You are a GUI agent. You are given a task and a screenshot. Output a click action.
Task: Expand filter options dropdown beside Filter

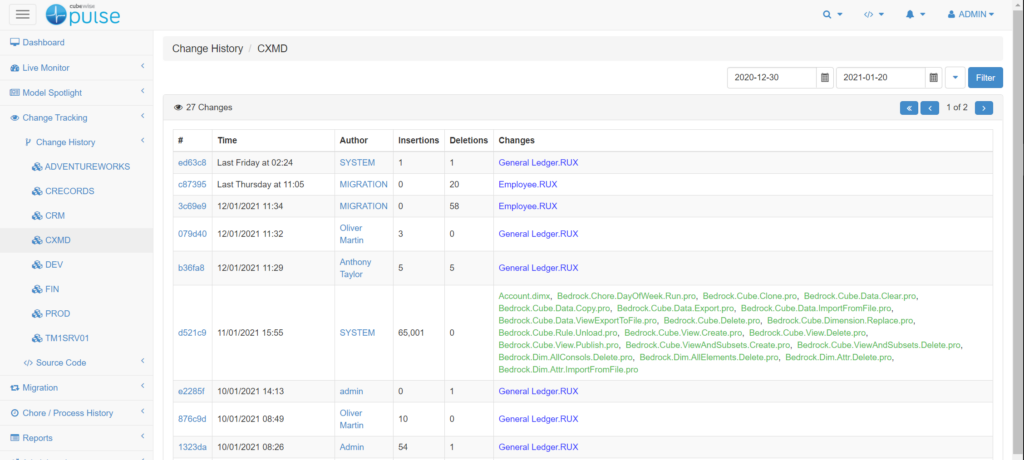tap(954, 78)
